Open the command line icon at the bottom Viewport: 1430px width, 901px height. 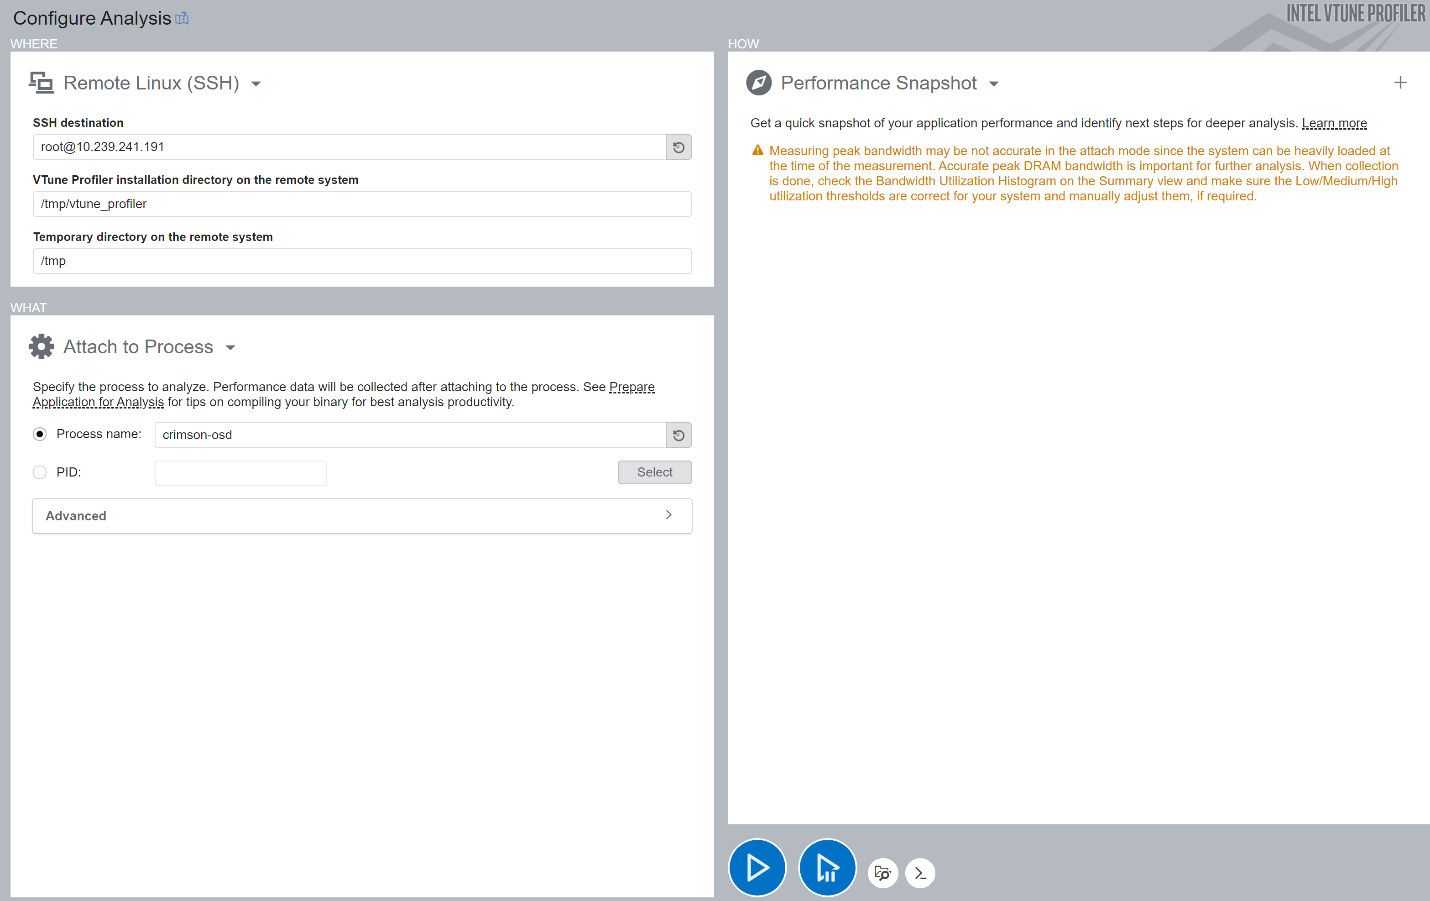click(920, 873)
